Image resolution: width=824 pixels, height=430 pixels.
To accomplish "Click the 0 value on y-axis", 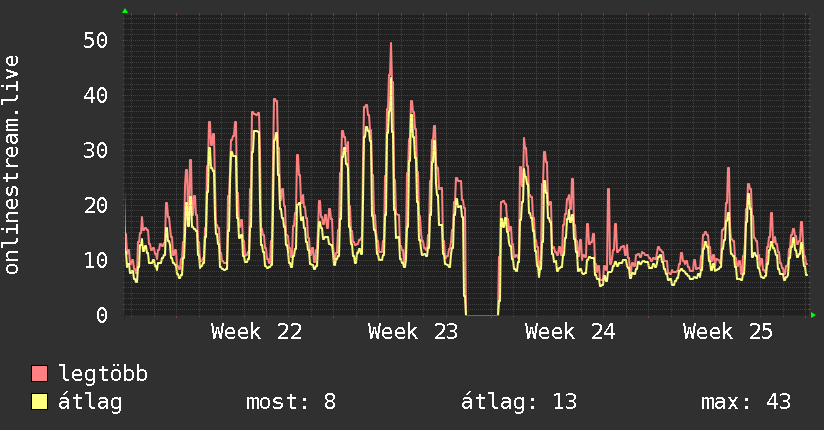I will pyautogui.click(x=102, y=315).
